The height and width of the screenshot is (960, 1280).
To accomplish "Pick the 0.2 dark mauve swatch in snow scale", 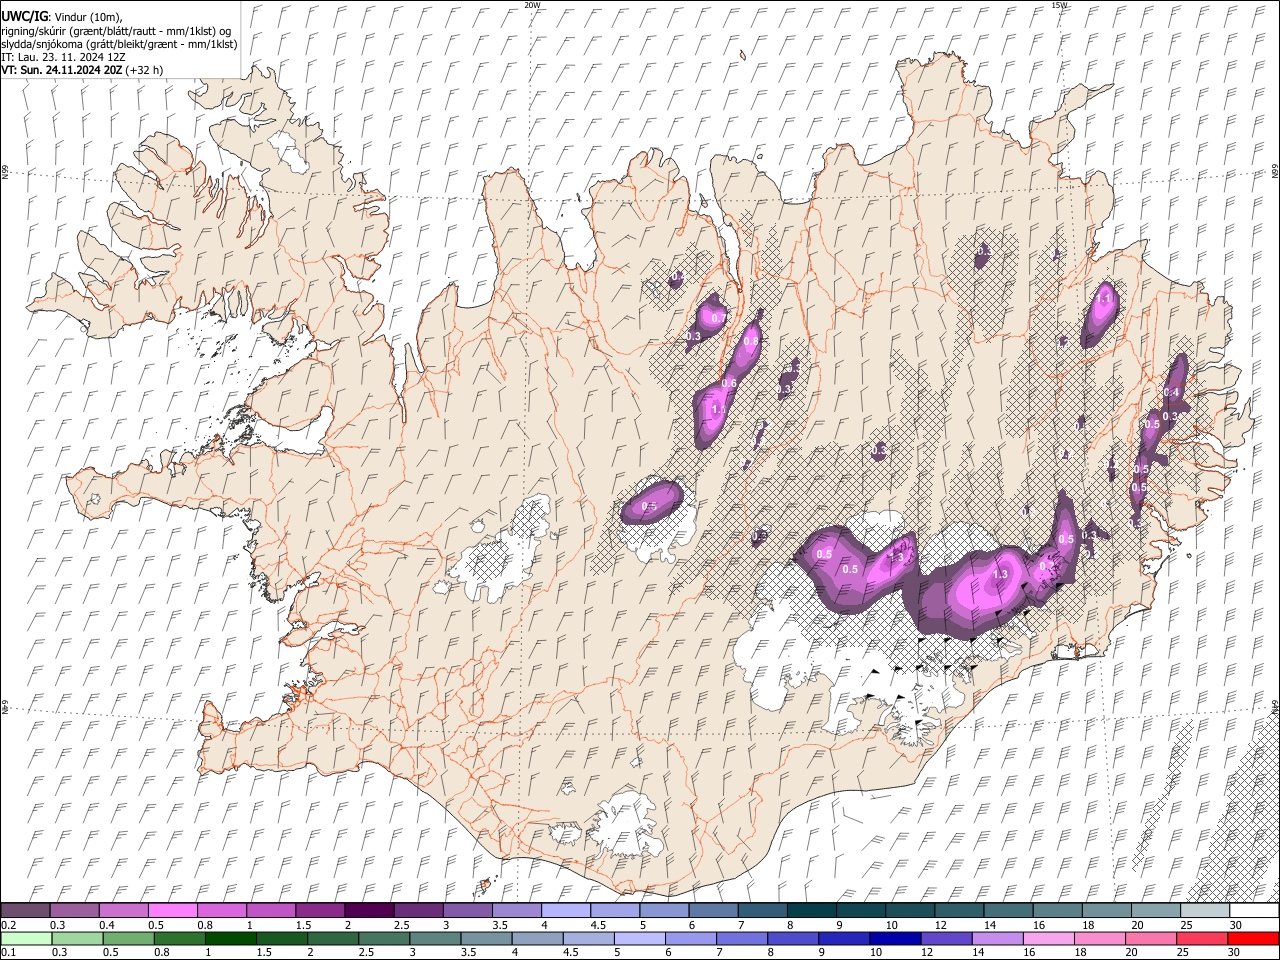I will point(25,910).
